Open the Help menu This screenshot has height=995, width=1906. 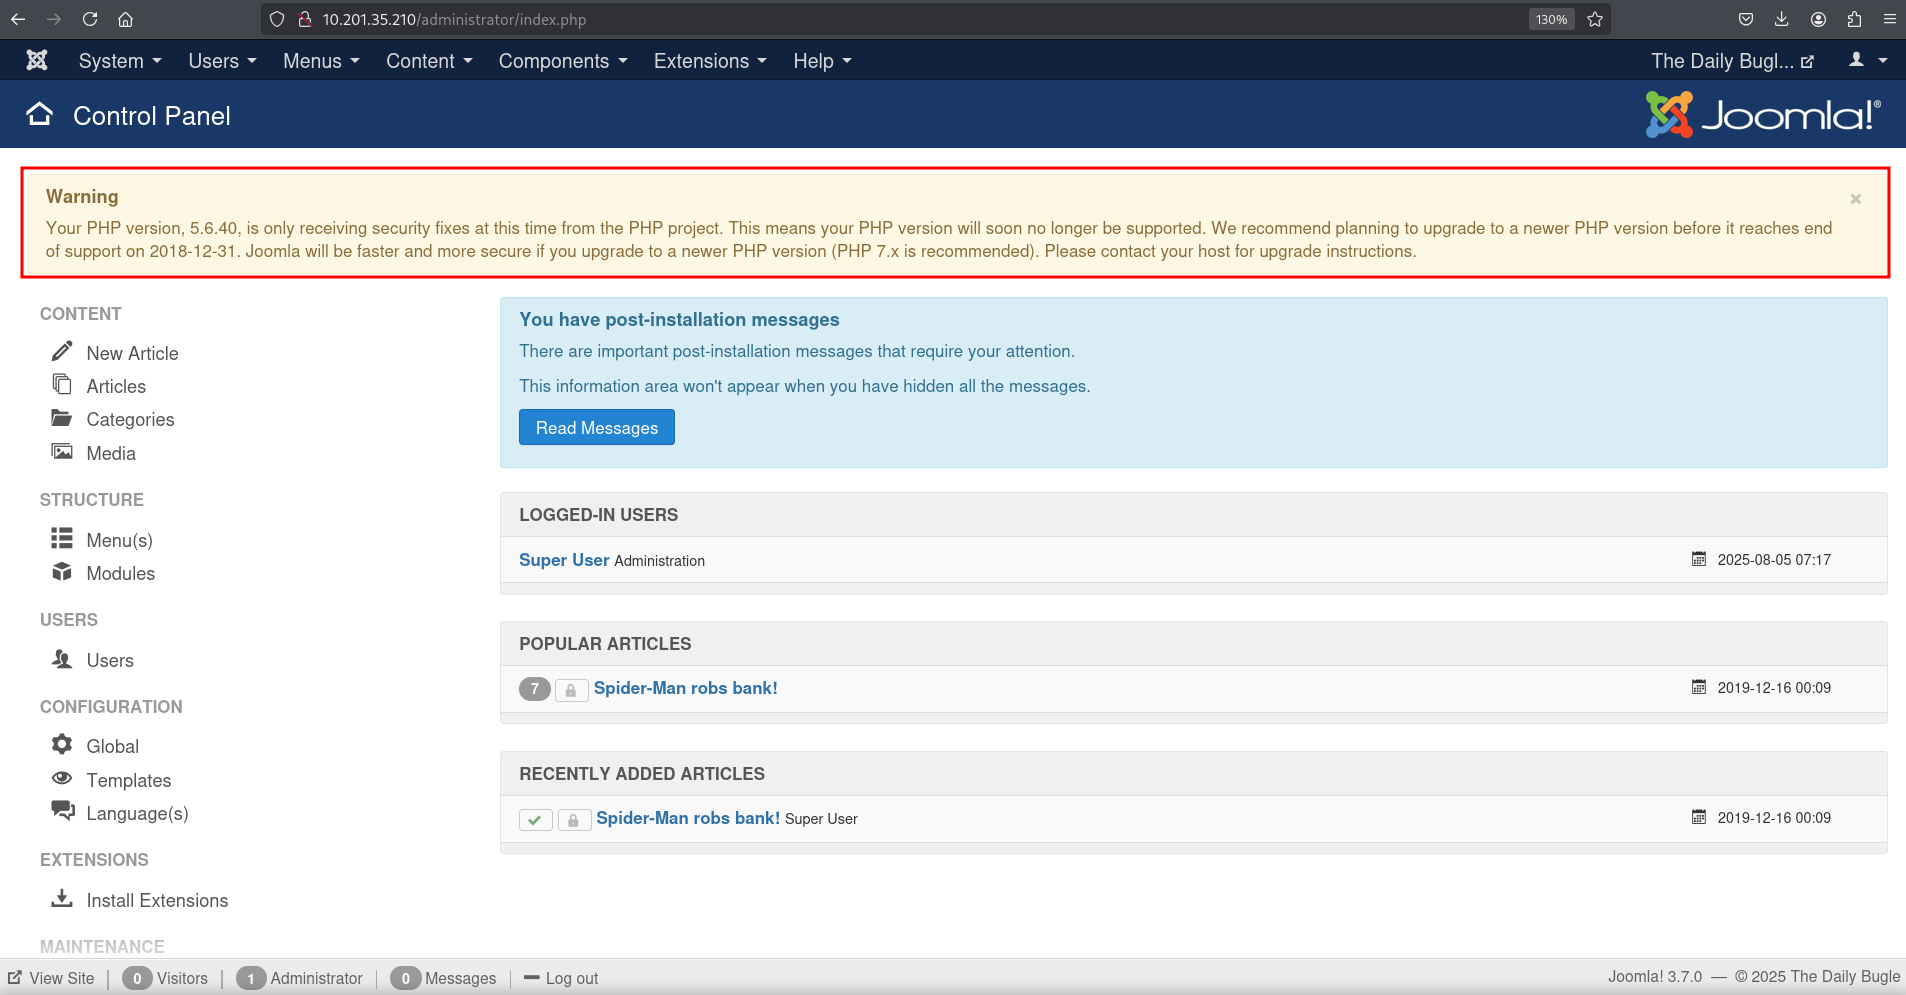pos(822,61)
